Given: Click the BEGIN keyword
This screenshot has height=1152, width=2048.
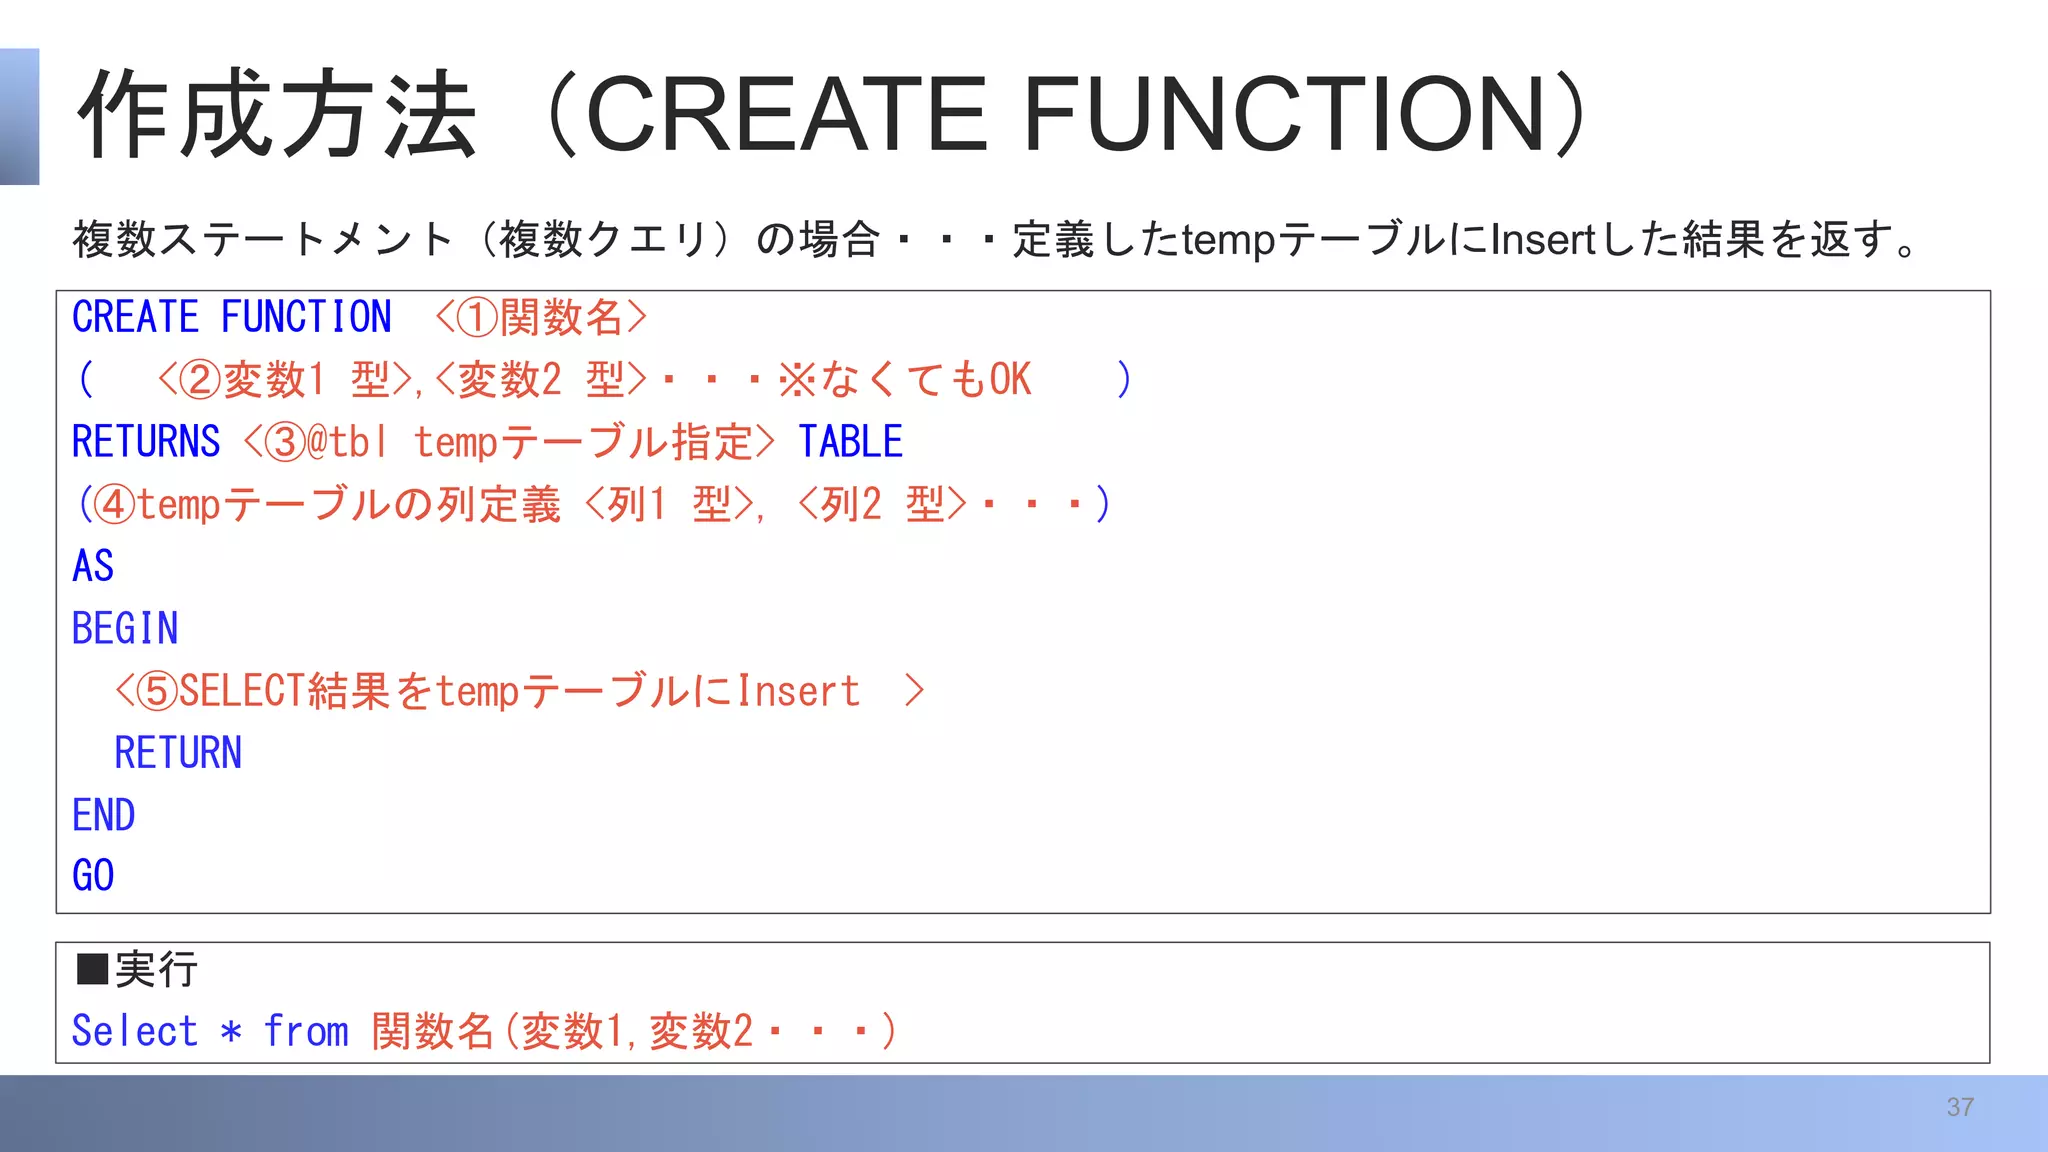Looking at the screenshot, I should click(125, 628).
